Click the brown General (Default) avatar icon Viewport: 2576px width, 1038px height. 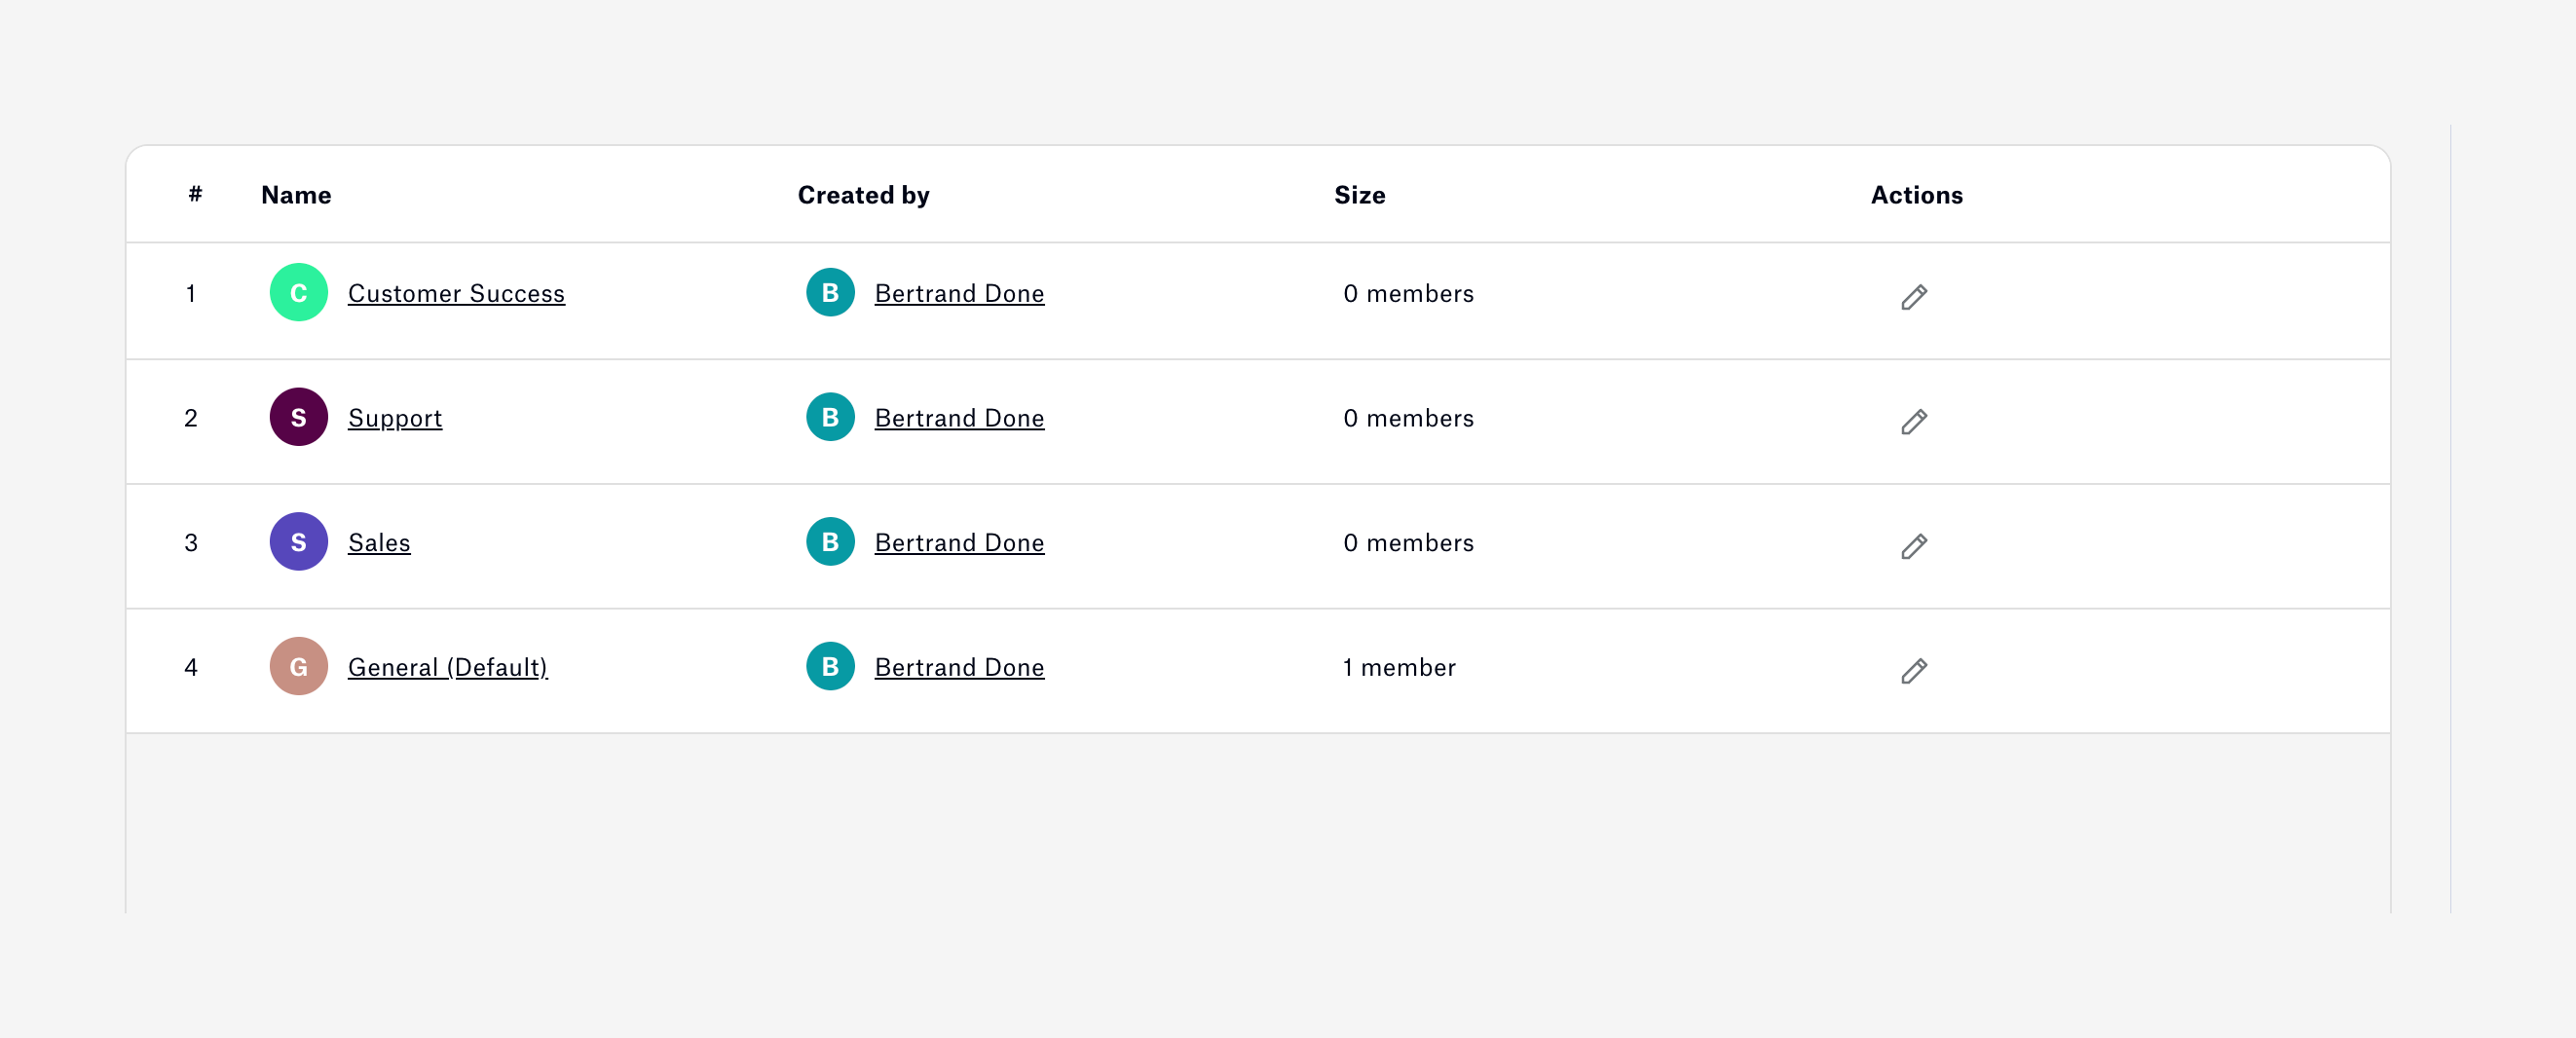point(297,667)
